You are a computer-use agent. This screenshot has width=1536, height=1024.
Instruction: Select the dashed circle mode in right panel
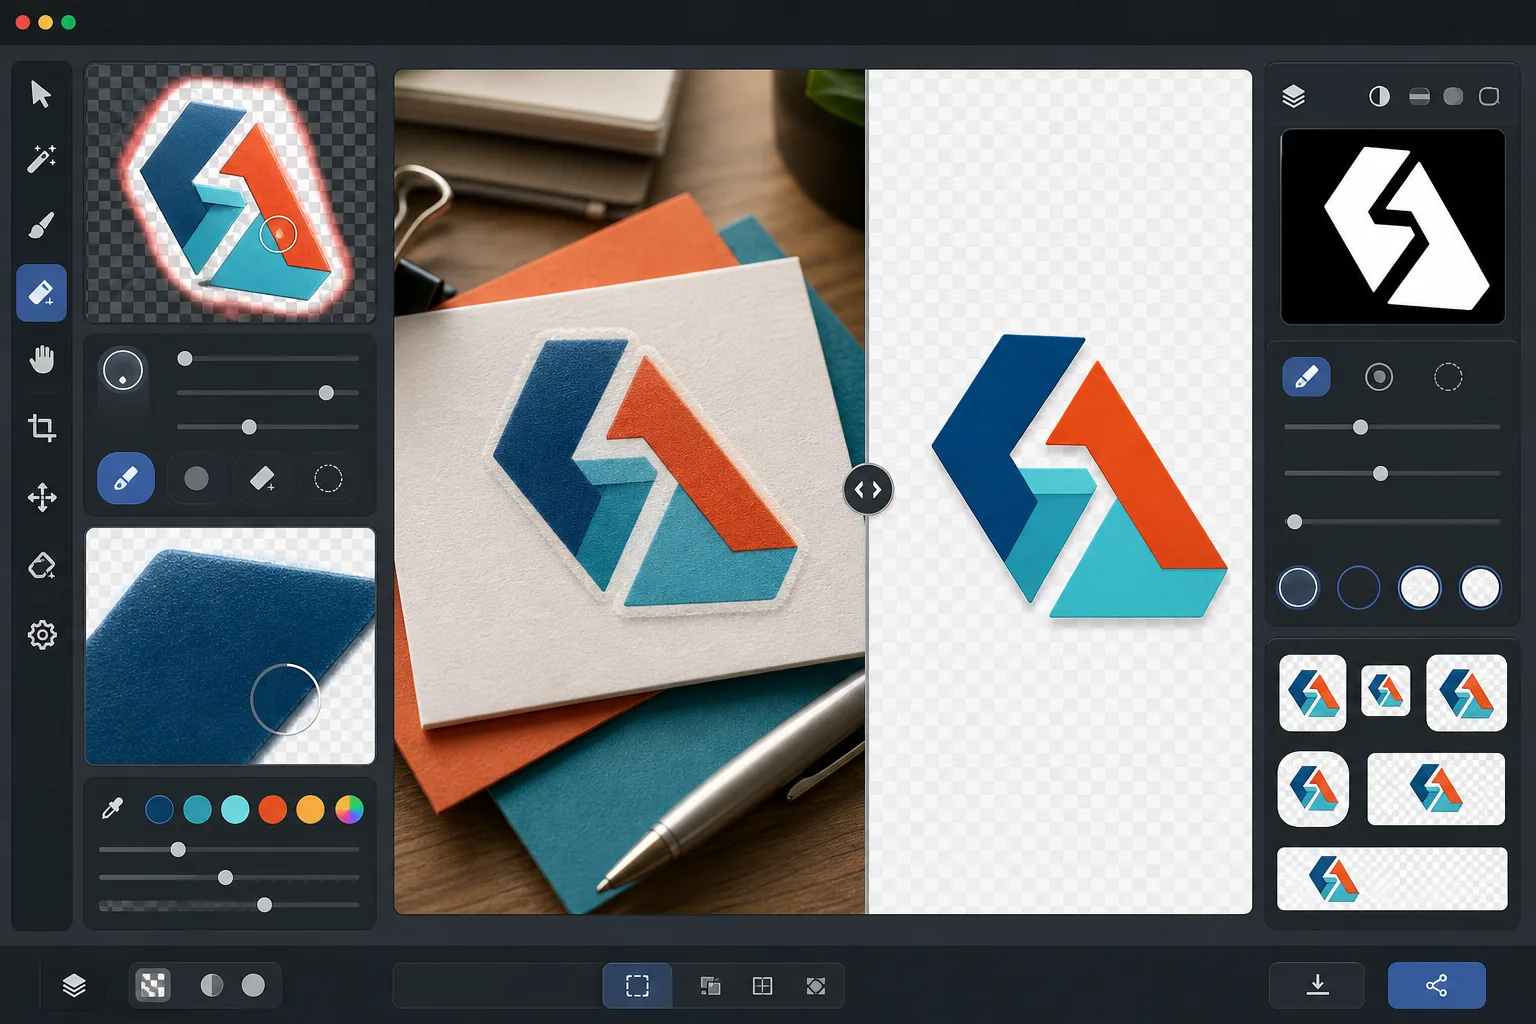(1448, 377)
